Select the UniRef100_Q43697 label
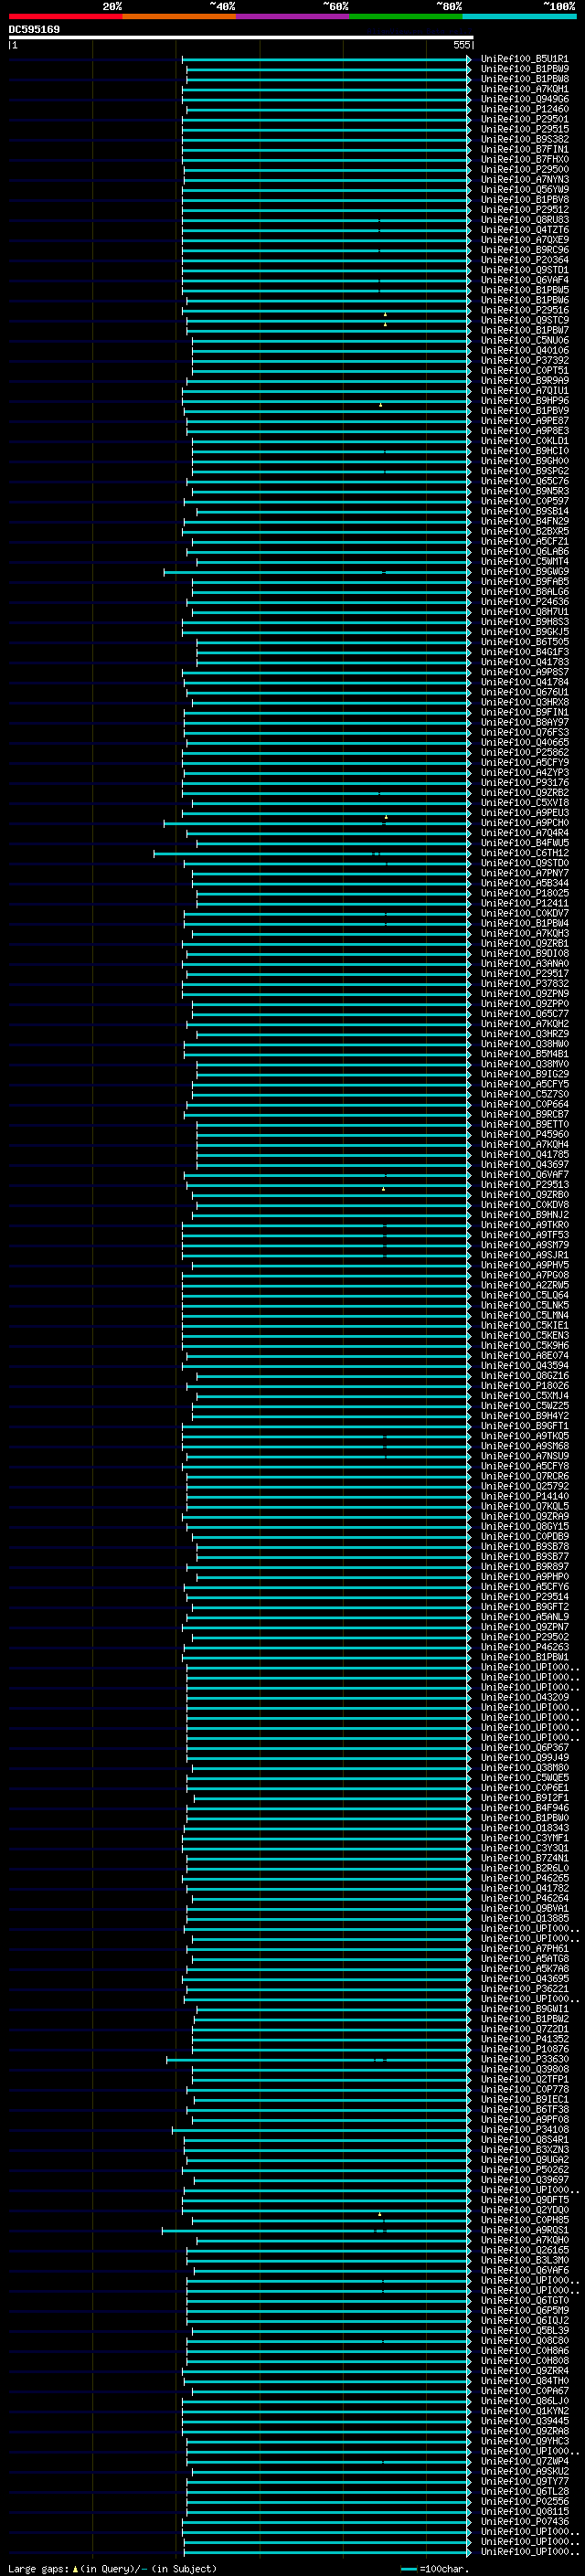Screen dimensions: 585x2576 tap(524, 1164)
